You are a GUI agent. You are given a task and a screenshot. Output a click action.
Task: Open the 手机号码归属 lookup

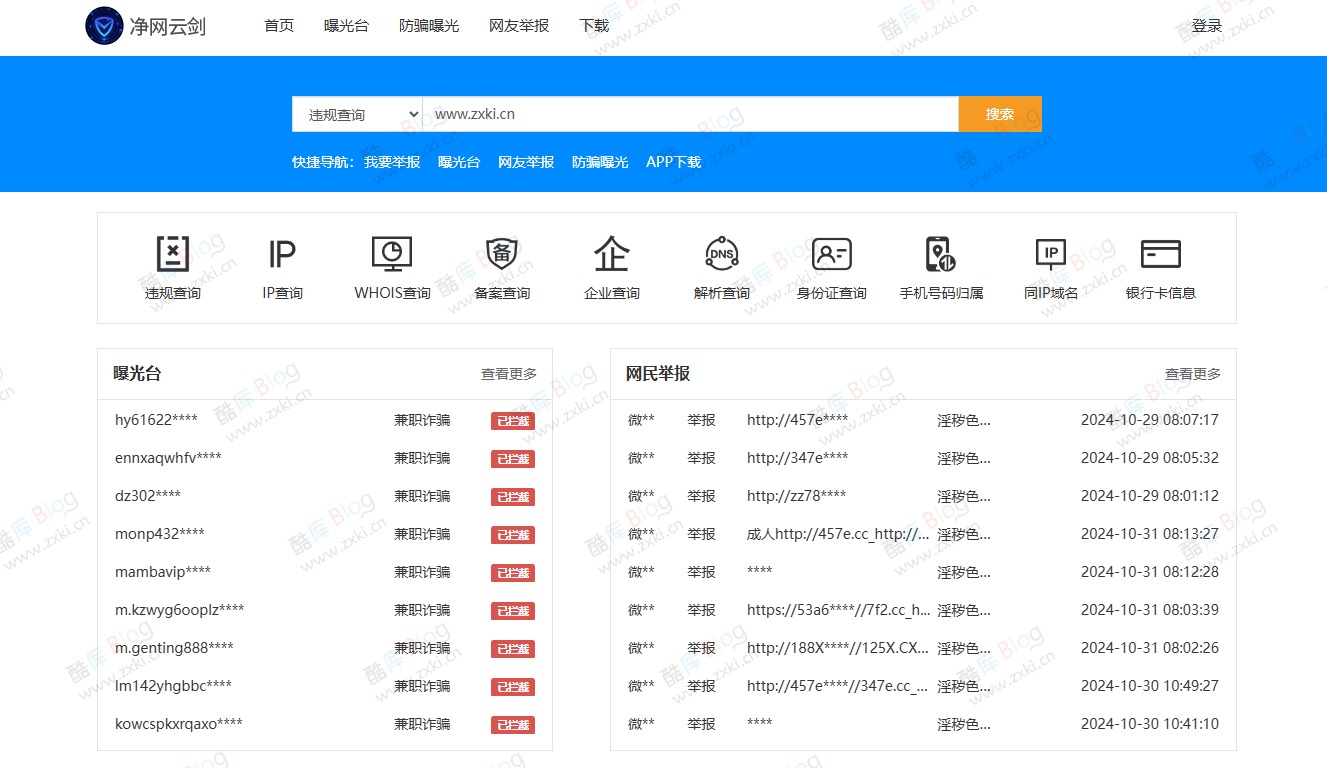pos(940,267)
